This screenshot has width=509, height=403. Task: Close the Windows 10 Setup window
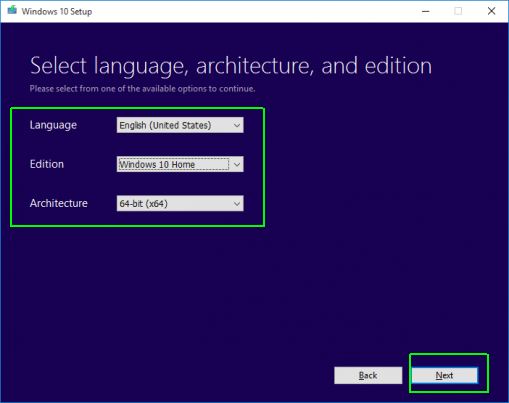(x=491, y=11)
